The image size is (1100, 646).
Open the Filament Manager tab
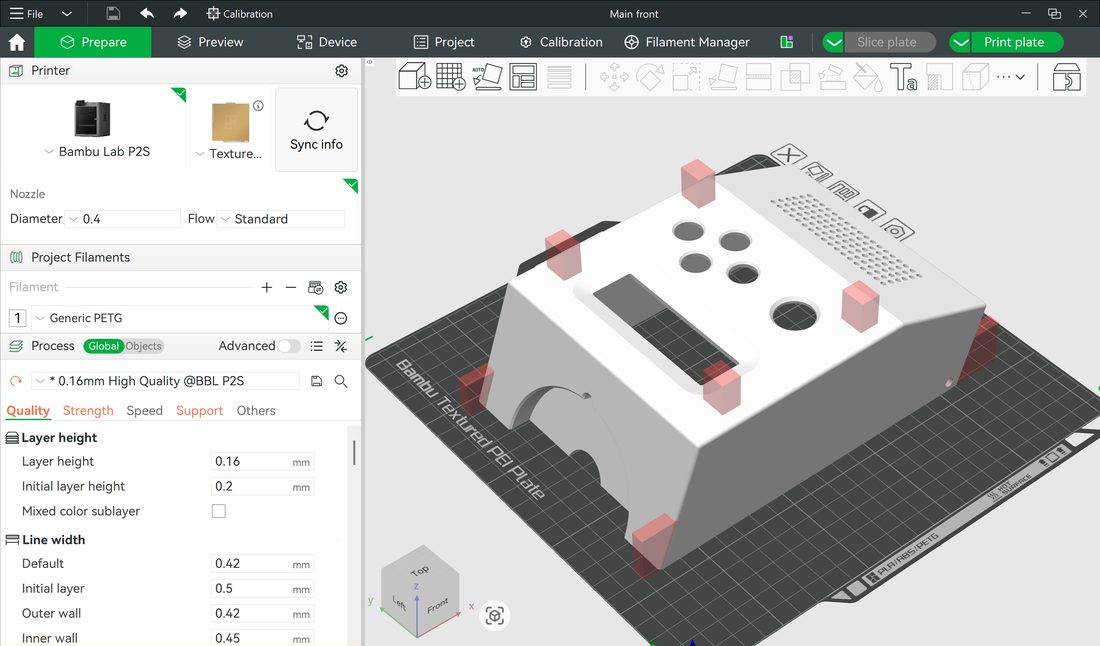pos(687,42)
